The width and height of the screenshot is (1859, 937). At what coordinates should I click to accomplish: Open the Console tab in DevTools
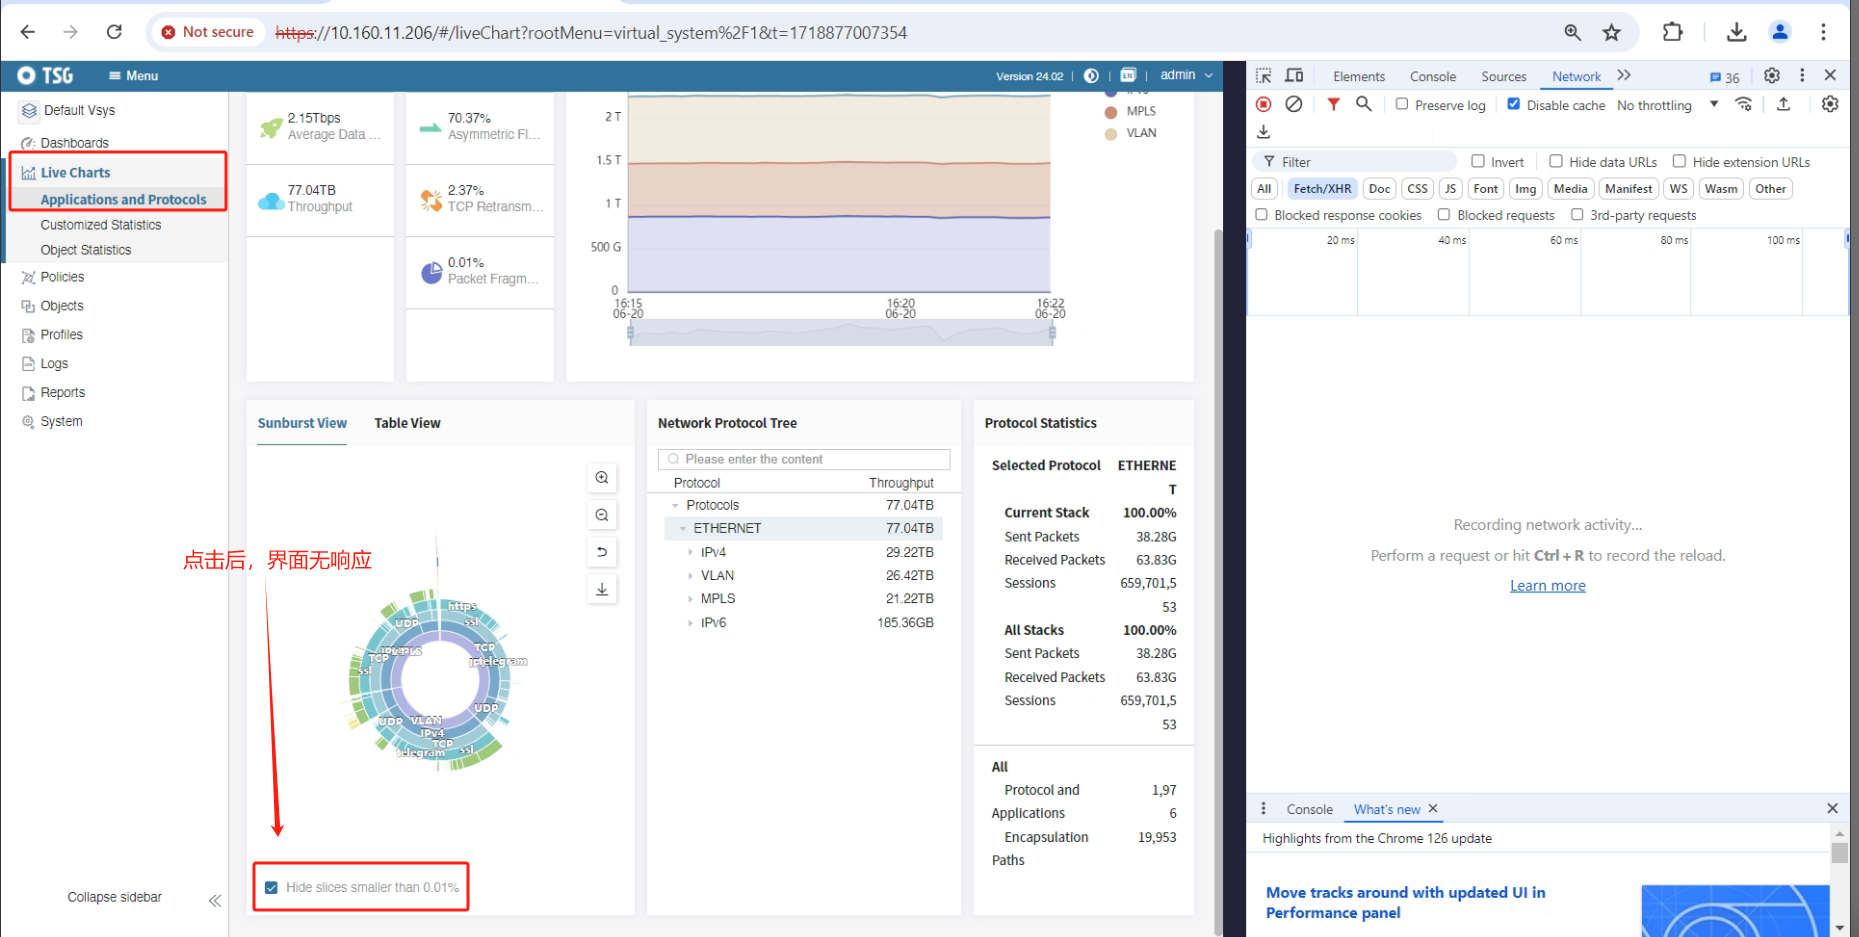(1432, 76)
